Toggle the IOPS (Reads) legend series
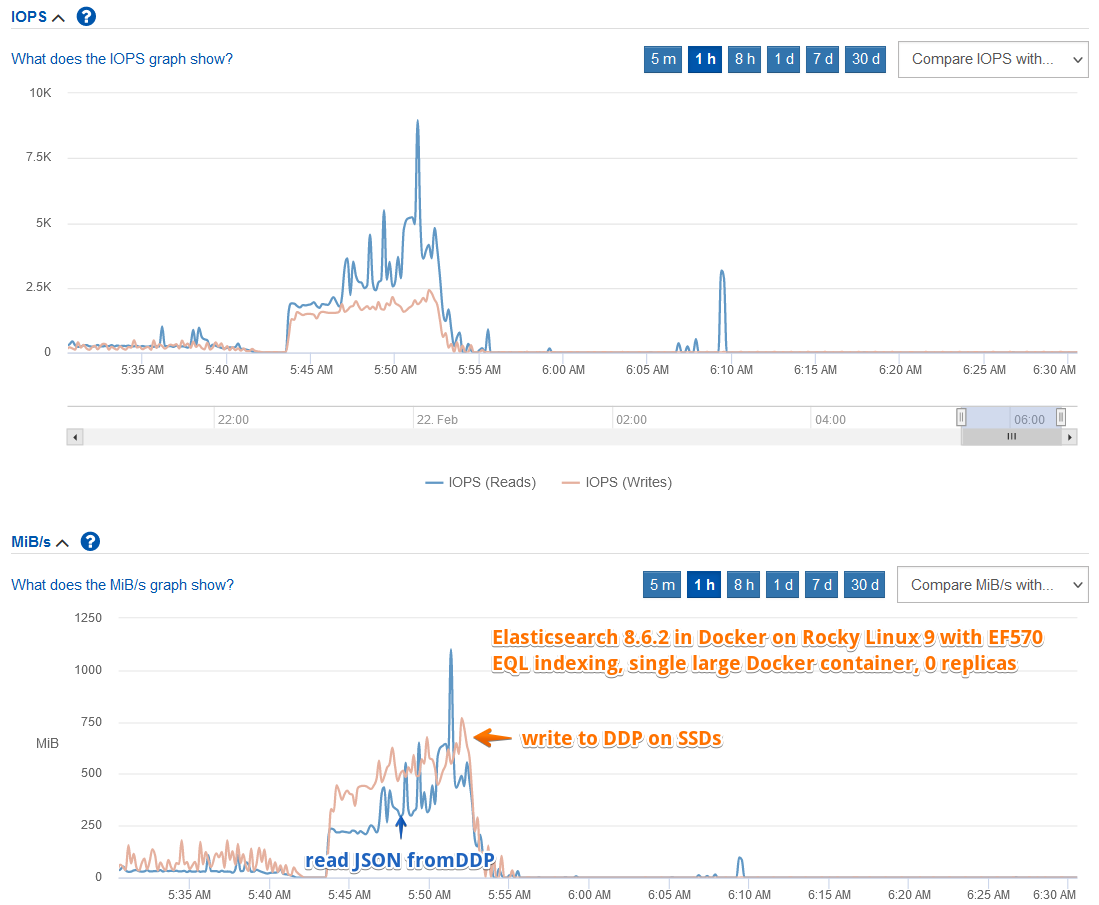Screen dimensions: 1099x905 tap(481, 482)
